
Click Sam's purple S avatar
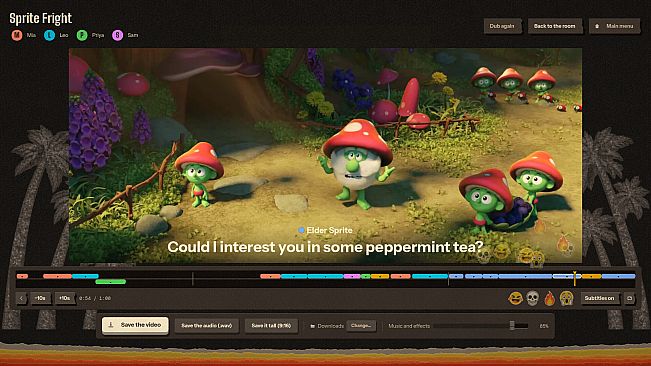point(117,35)
